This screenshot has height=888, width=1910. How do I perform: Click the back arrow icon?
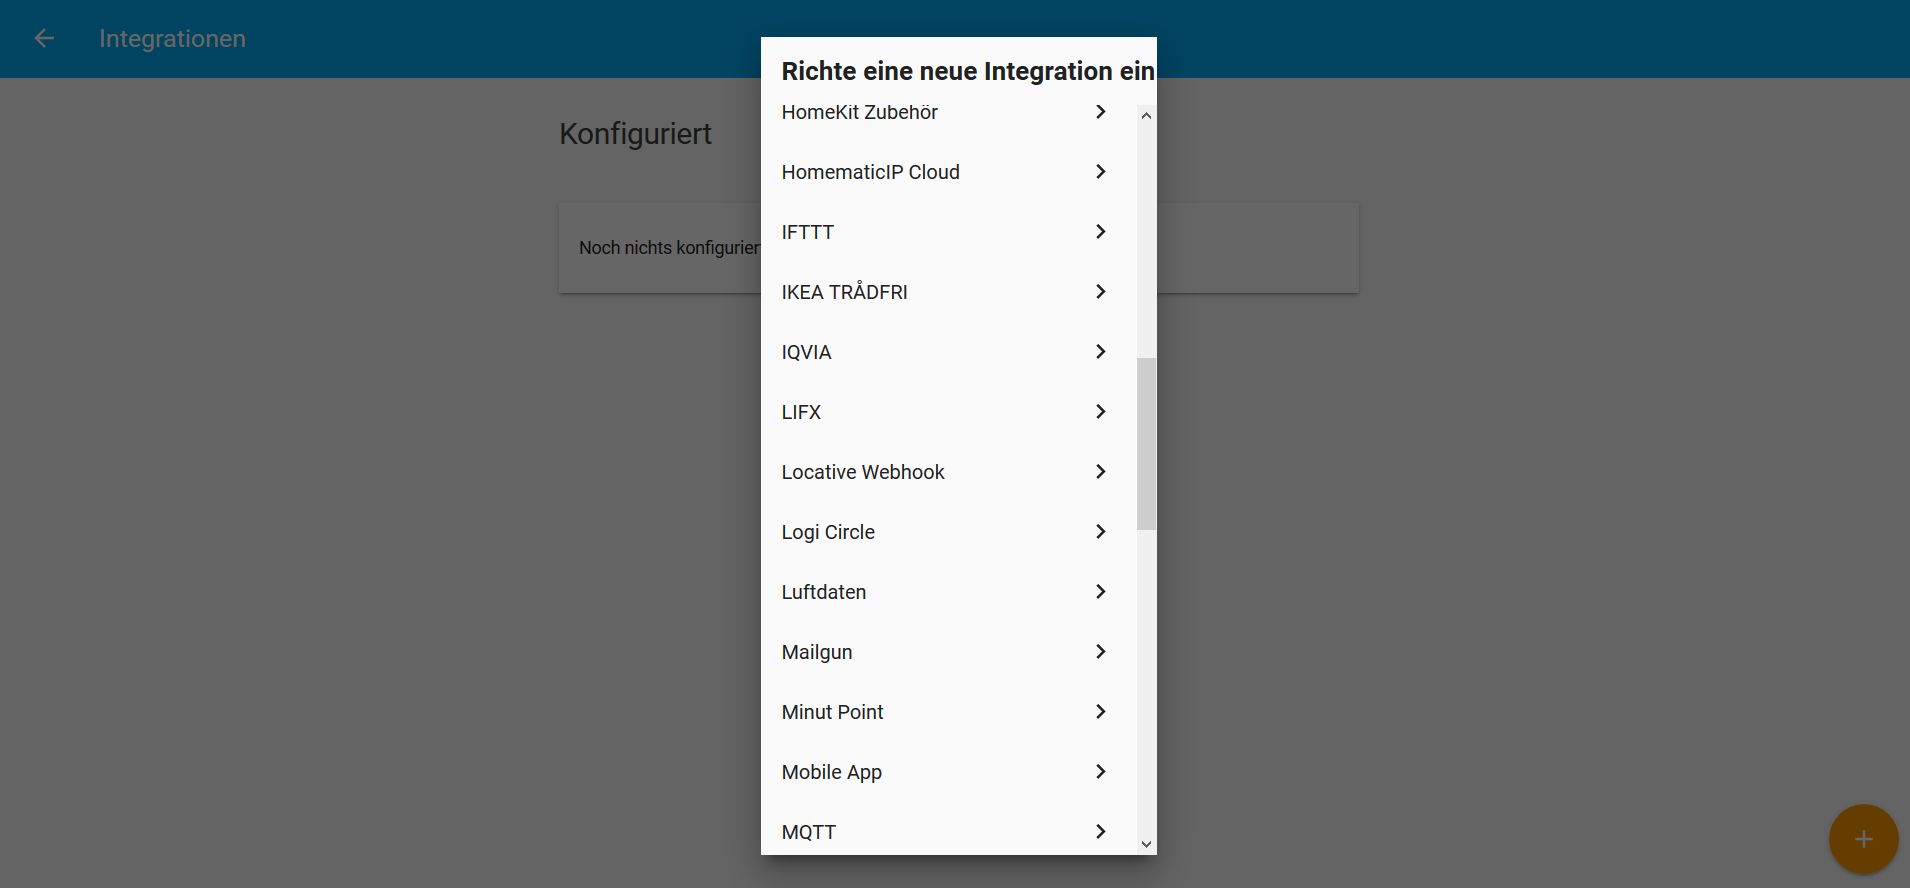click(x=44, y=38)
